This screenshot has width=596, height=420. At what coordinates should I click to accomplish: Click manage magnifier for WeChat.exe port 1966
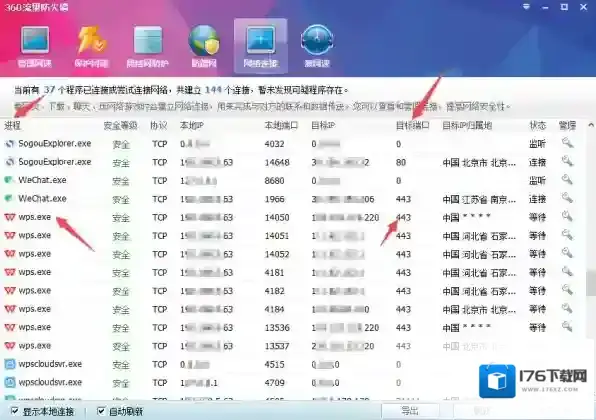[x=567, y=198]
